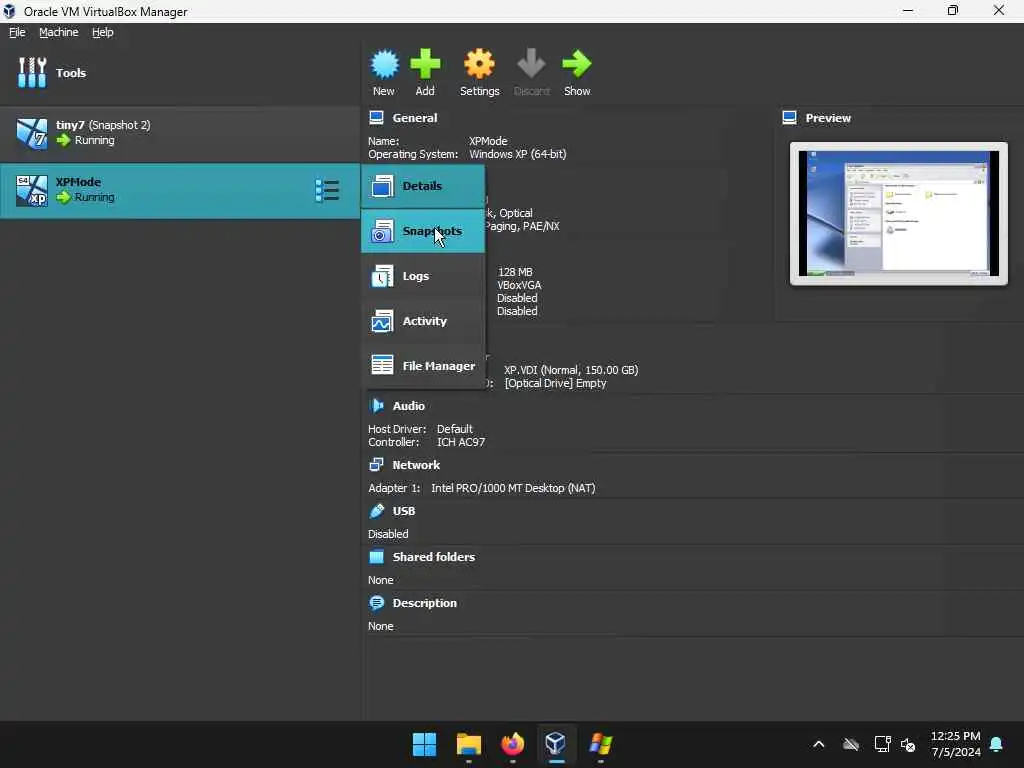
Task: Click the Audio section heading
Action: tap(409, 406)
